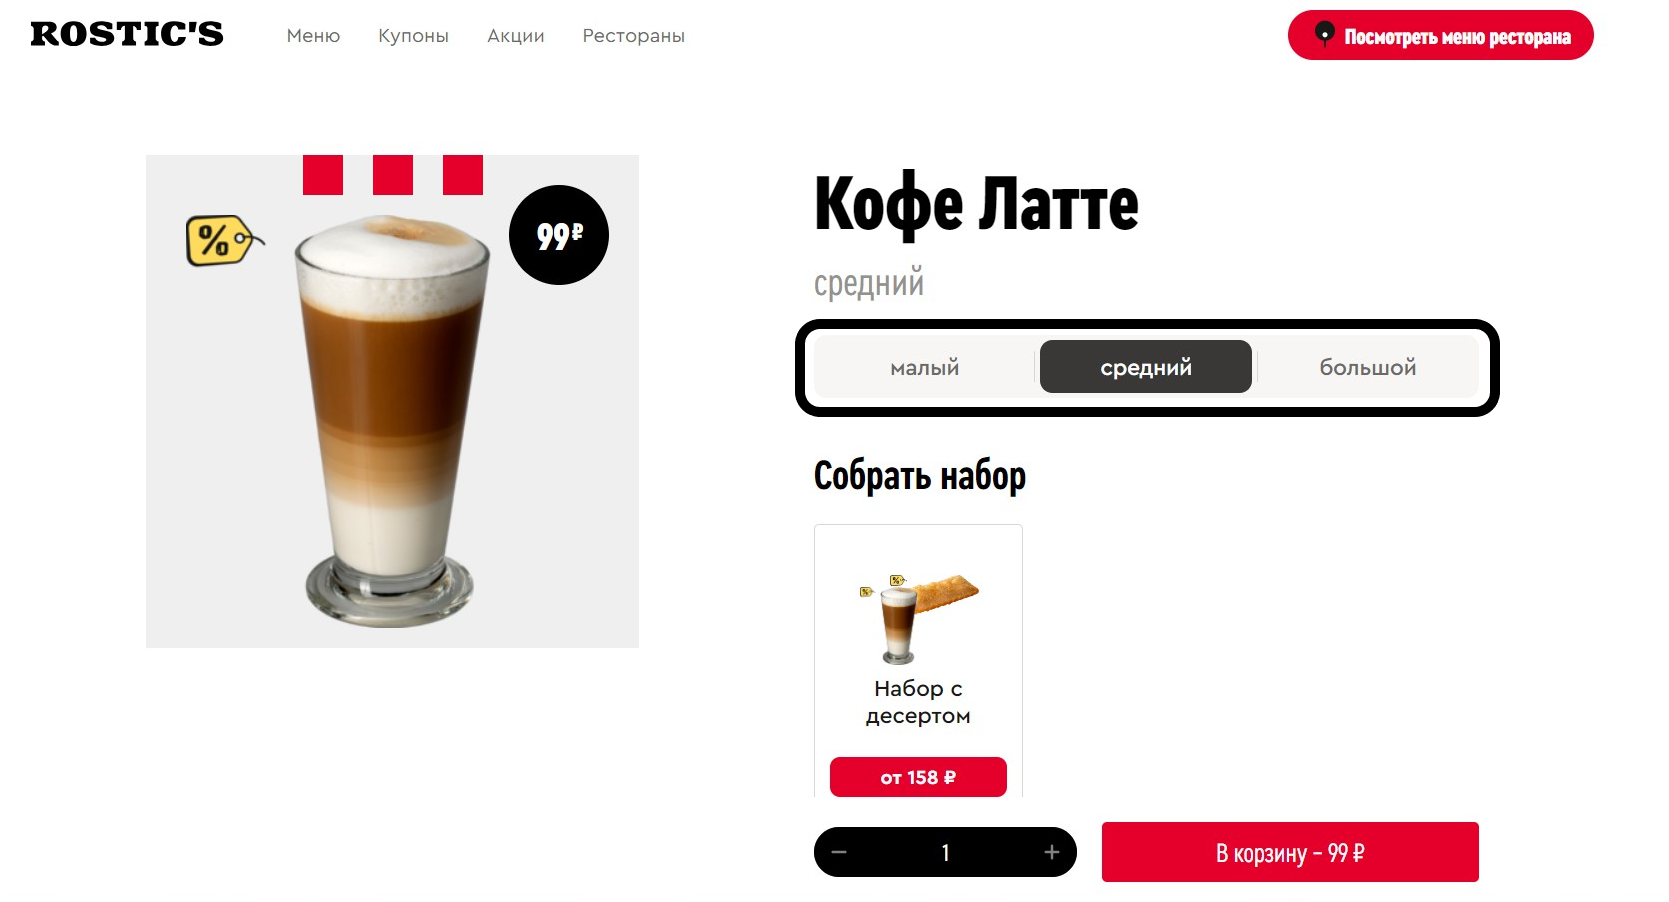Click the yellow percent discount tag icon
This screenshot has height=902, width=1669.
[x=225, y=241]
